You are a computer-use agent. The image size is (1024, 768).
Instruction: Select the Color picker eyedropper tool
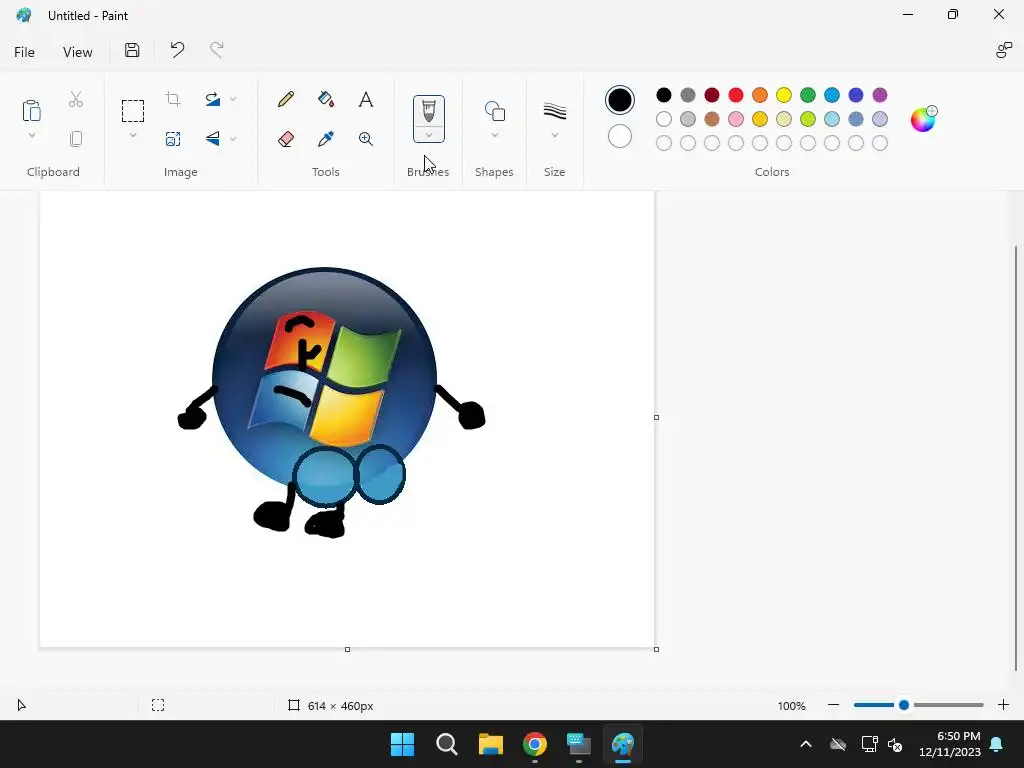(x=326, y=138)
